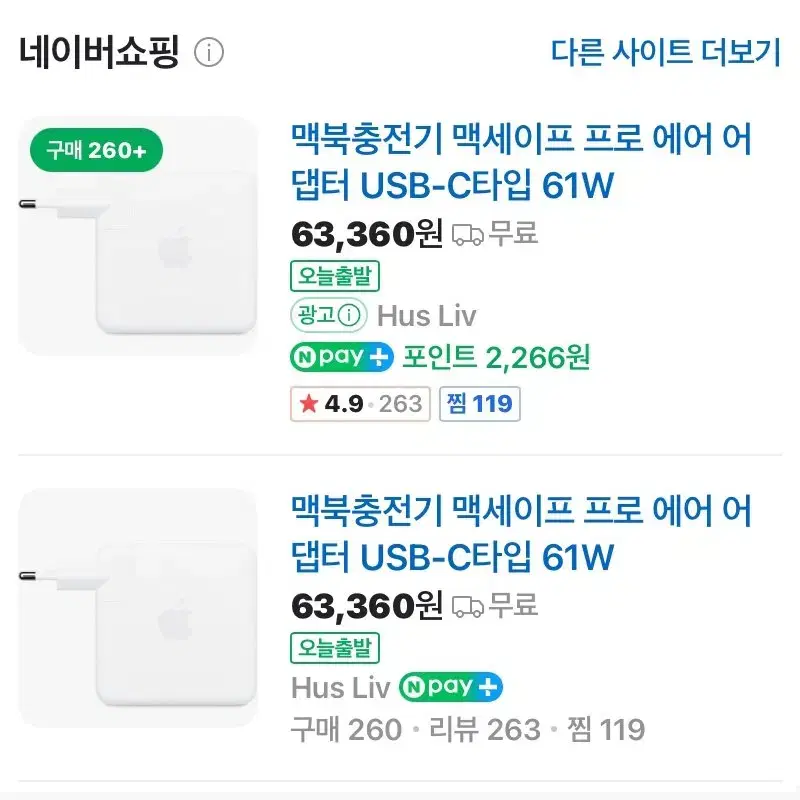Open the first charger product thumbnail

pos(138,236)
